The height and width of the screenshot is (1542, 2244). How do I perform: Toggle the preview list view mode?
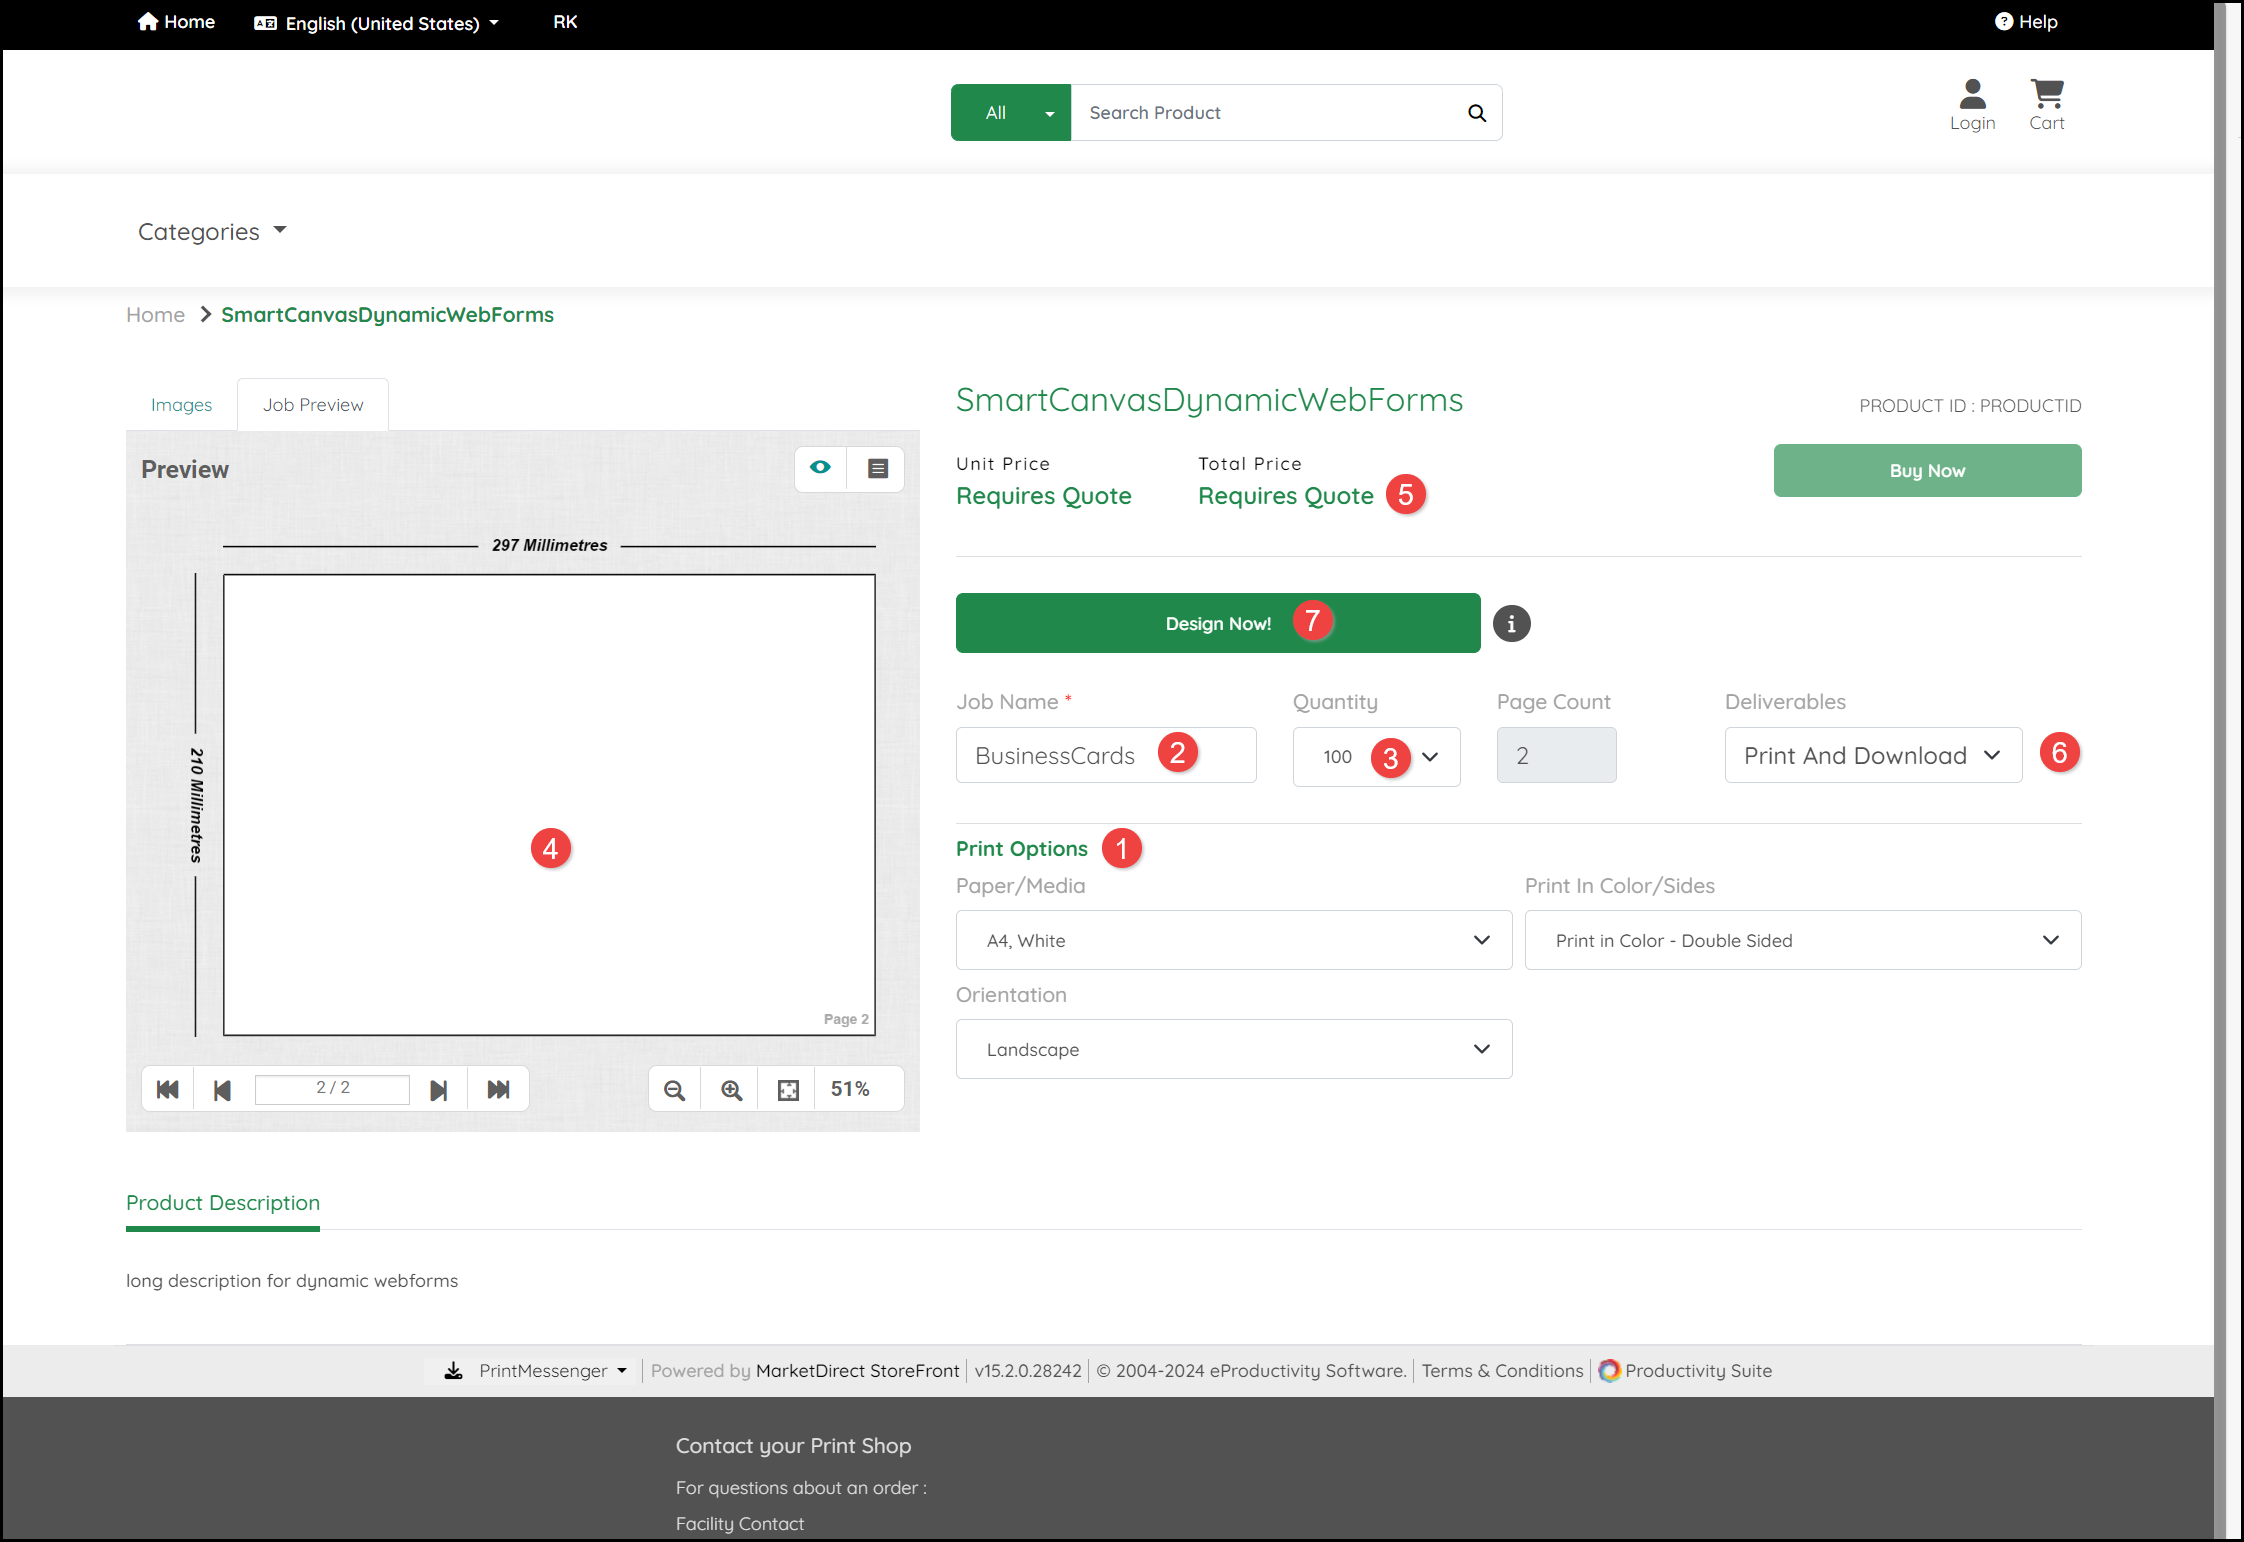point(877,468)
